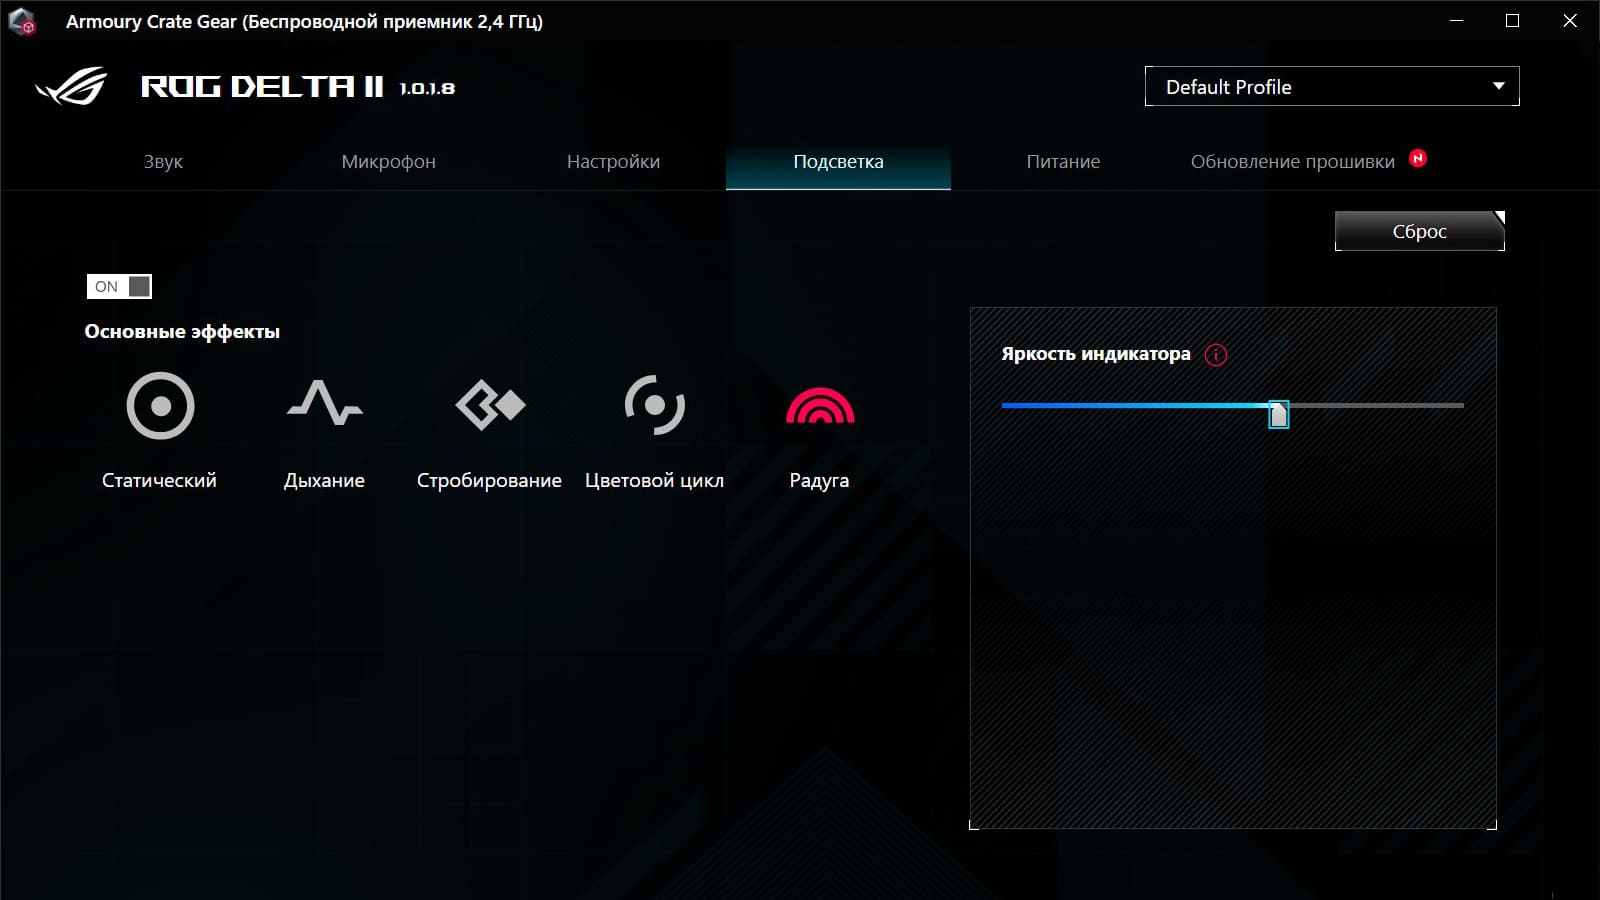
Task: Choose the Breathing effect icon
Action: (324, 404)
